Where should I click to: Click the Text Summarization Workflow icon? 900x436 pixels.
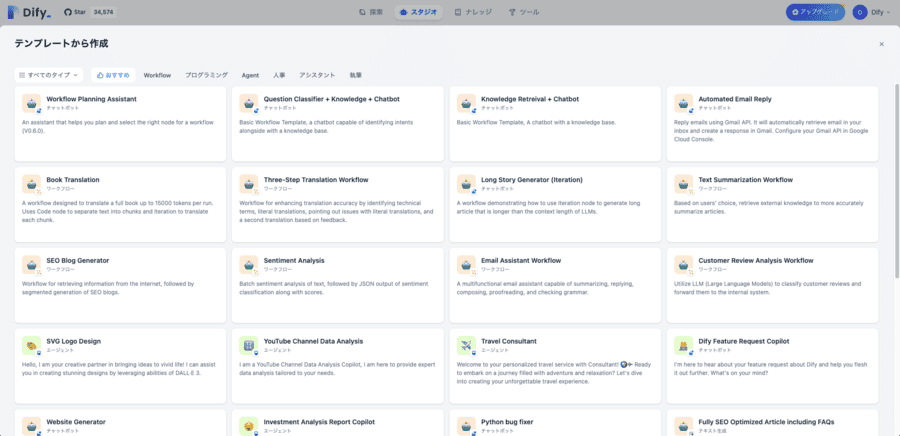click(684, 184)
